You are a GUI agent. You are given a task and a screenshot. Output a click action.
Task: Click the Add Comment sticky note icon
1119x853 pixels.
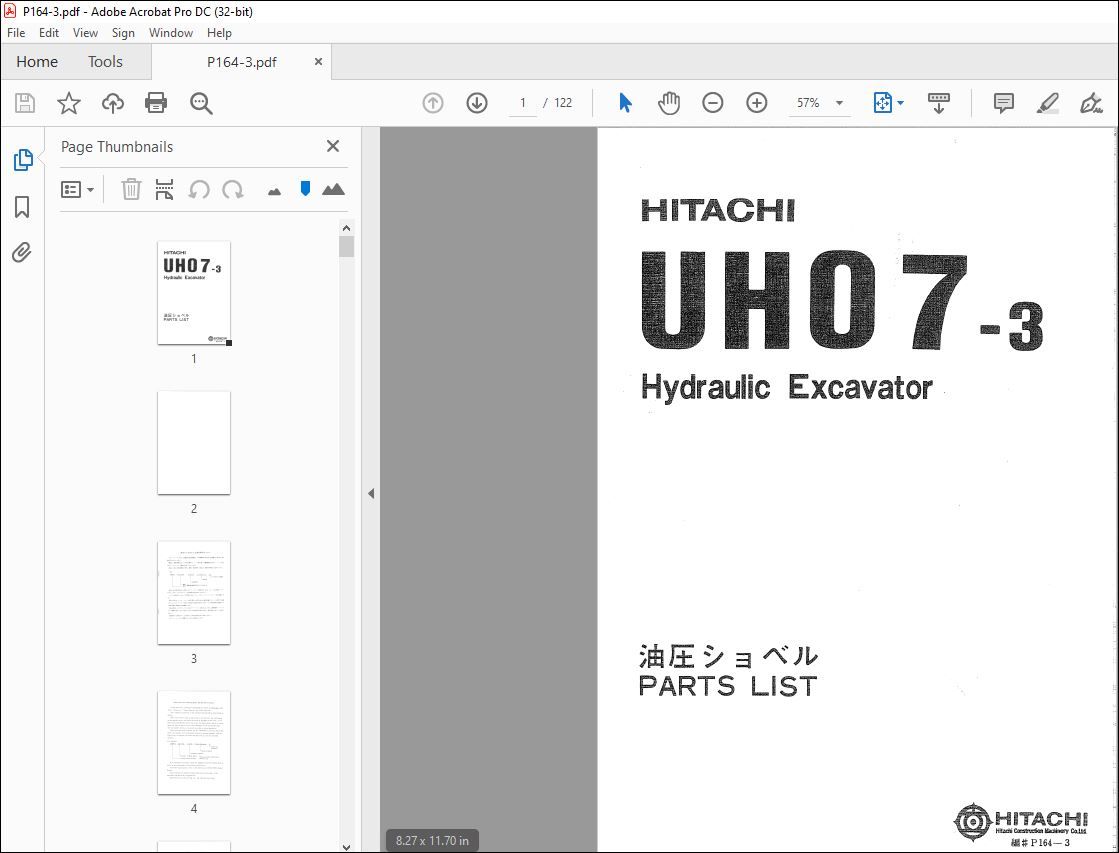[x=1002, y=103]
